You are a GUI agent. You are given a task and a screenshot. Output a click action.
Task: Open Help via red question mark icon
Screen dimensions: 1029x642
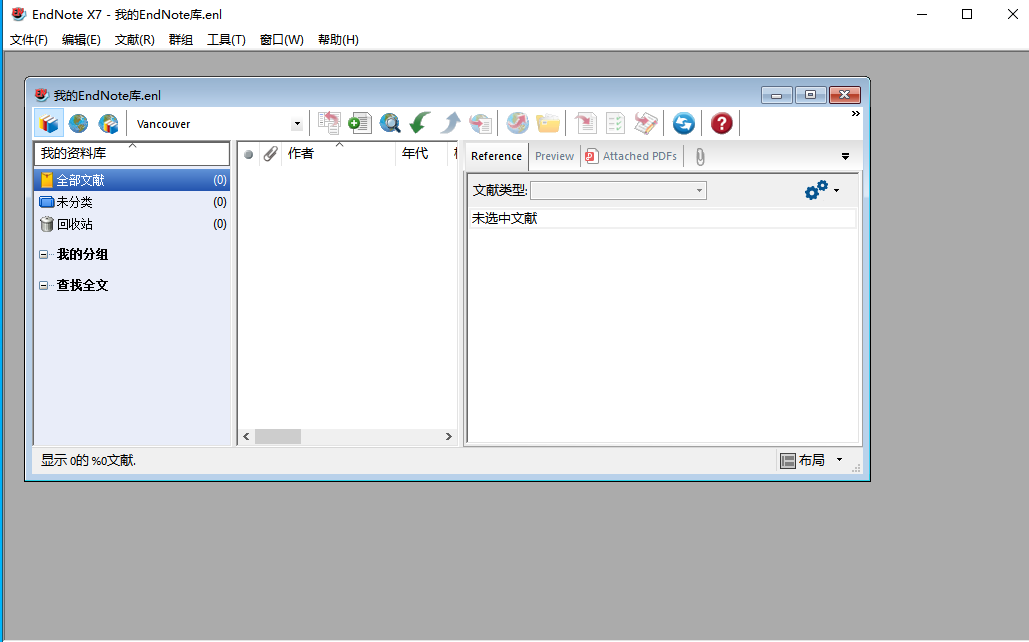click(721, 123)
